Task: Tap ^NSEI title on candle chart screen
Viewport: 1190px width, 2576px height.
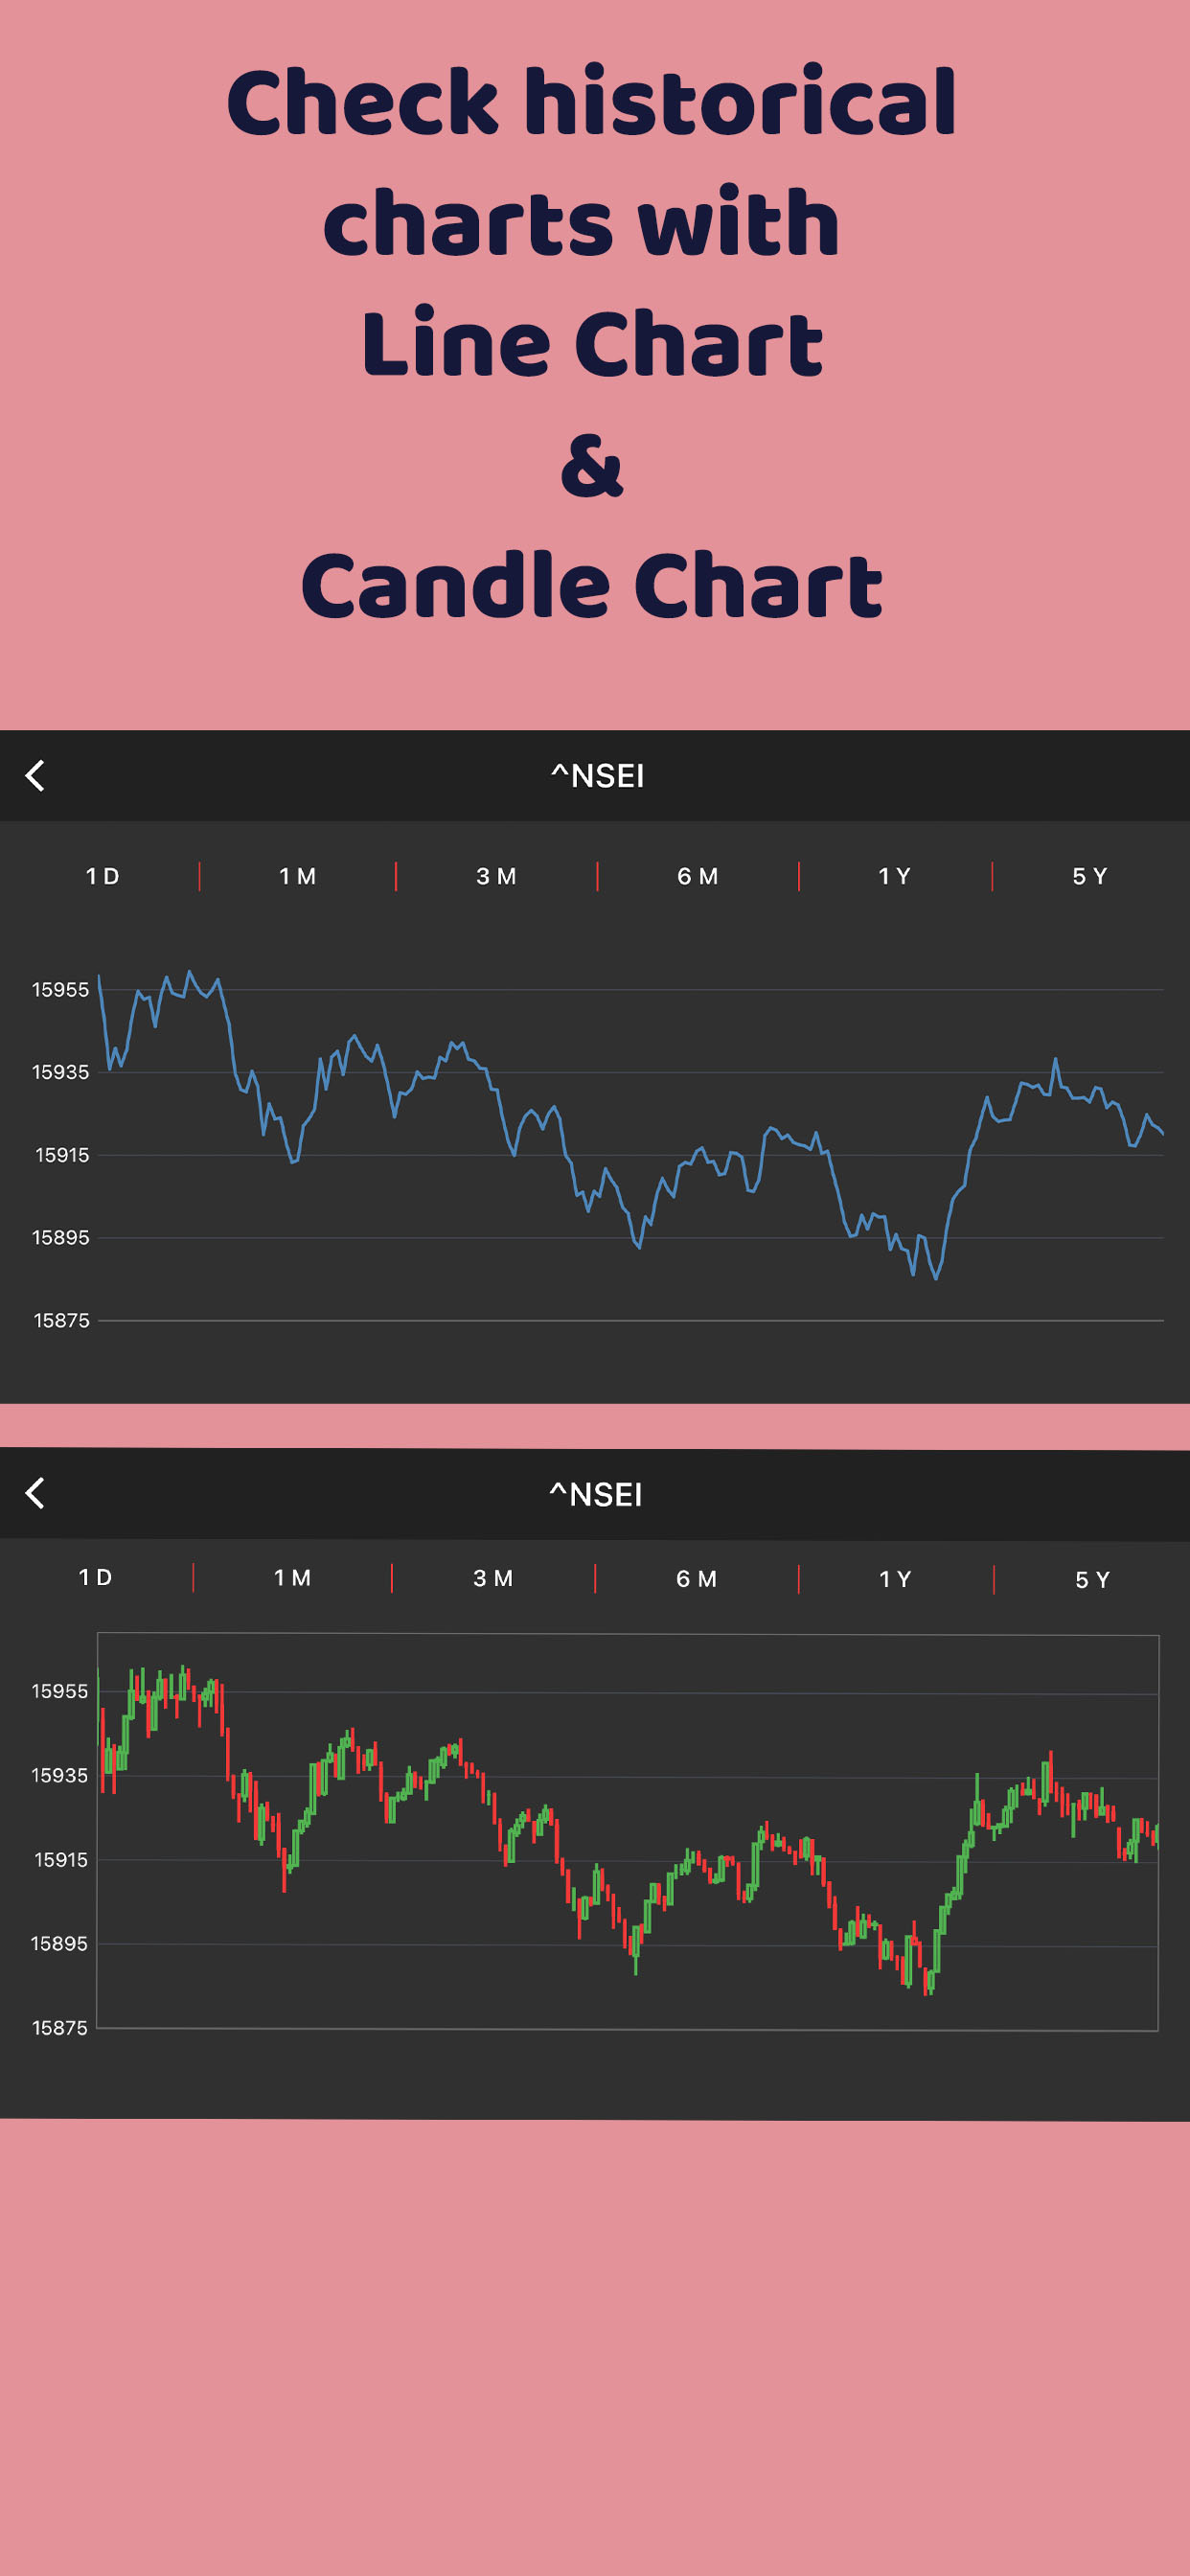Action: (x=596, y=1495)
